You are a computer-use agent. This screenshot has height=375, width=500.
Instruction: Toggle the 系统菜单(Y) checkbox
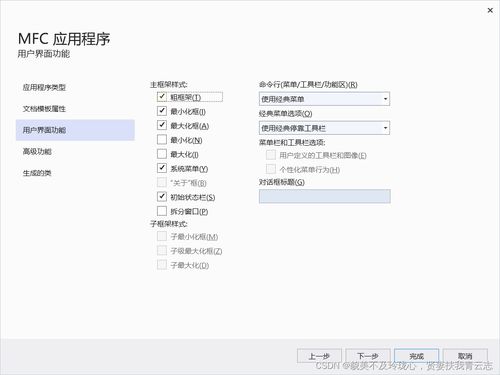click(162, 168)
